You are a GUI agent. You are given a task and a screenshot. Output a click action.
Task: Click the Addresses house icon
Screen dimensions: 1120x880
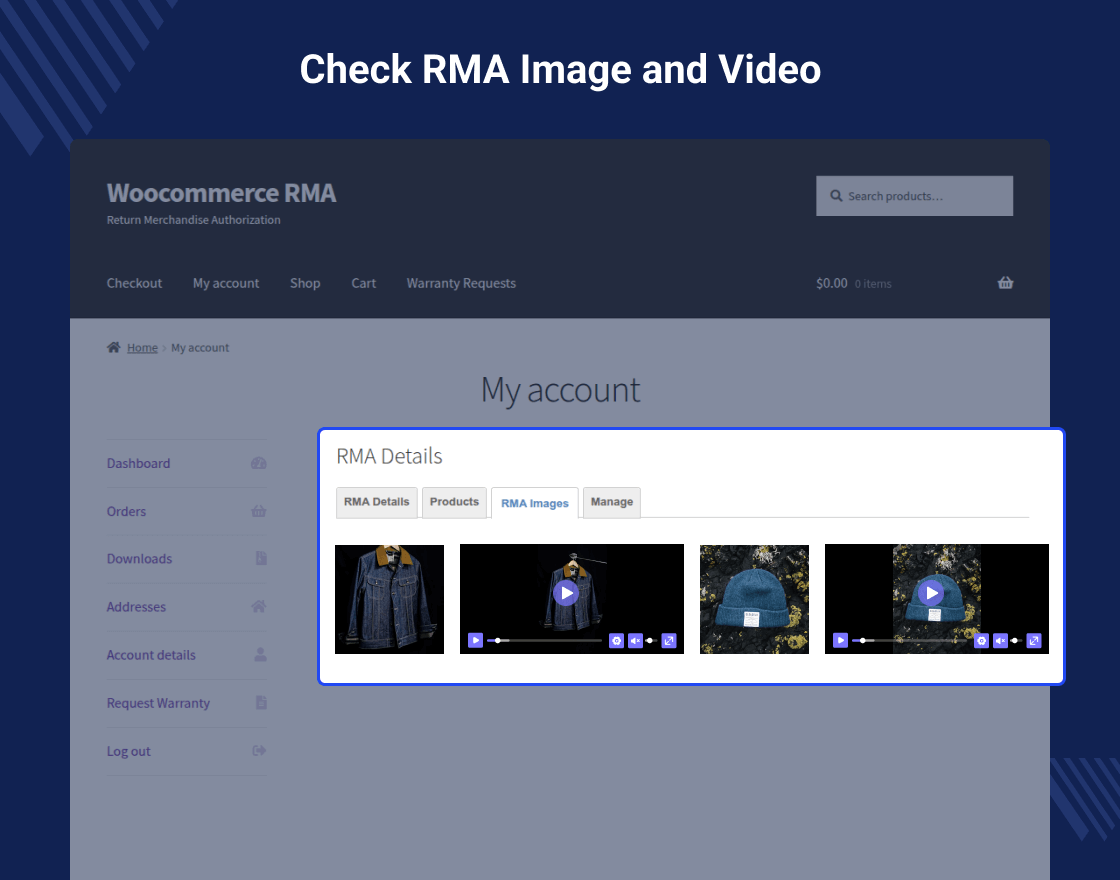point(259,606)
